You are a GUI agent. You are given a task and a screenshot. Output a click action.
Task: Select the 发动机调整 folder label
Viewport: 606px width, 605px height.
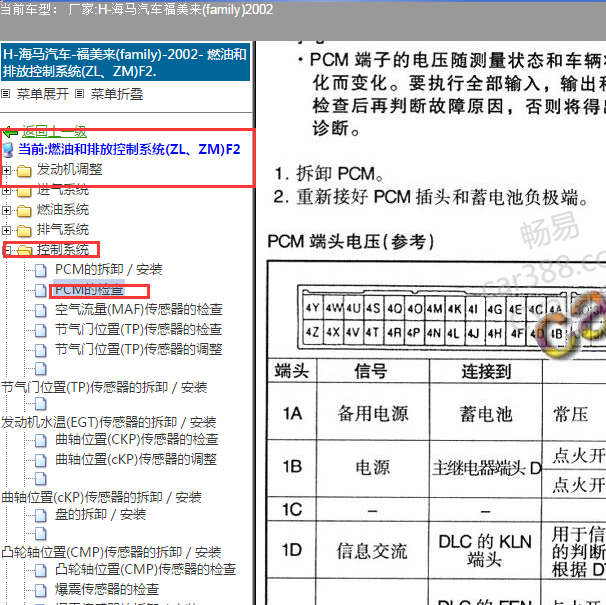70,169
